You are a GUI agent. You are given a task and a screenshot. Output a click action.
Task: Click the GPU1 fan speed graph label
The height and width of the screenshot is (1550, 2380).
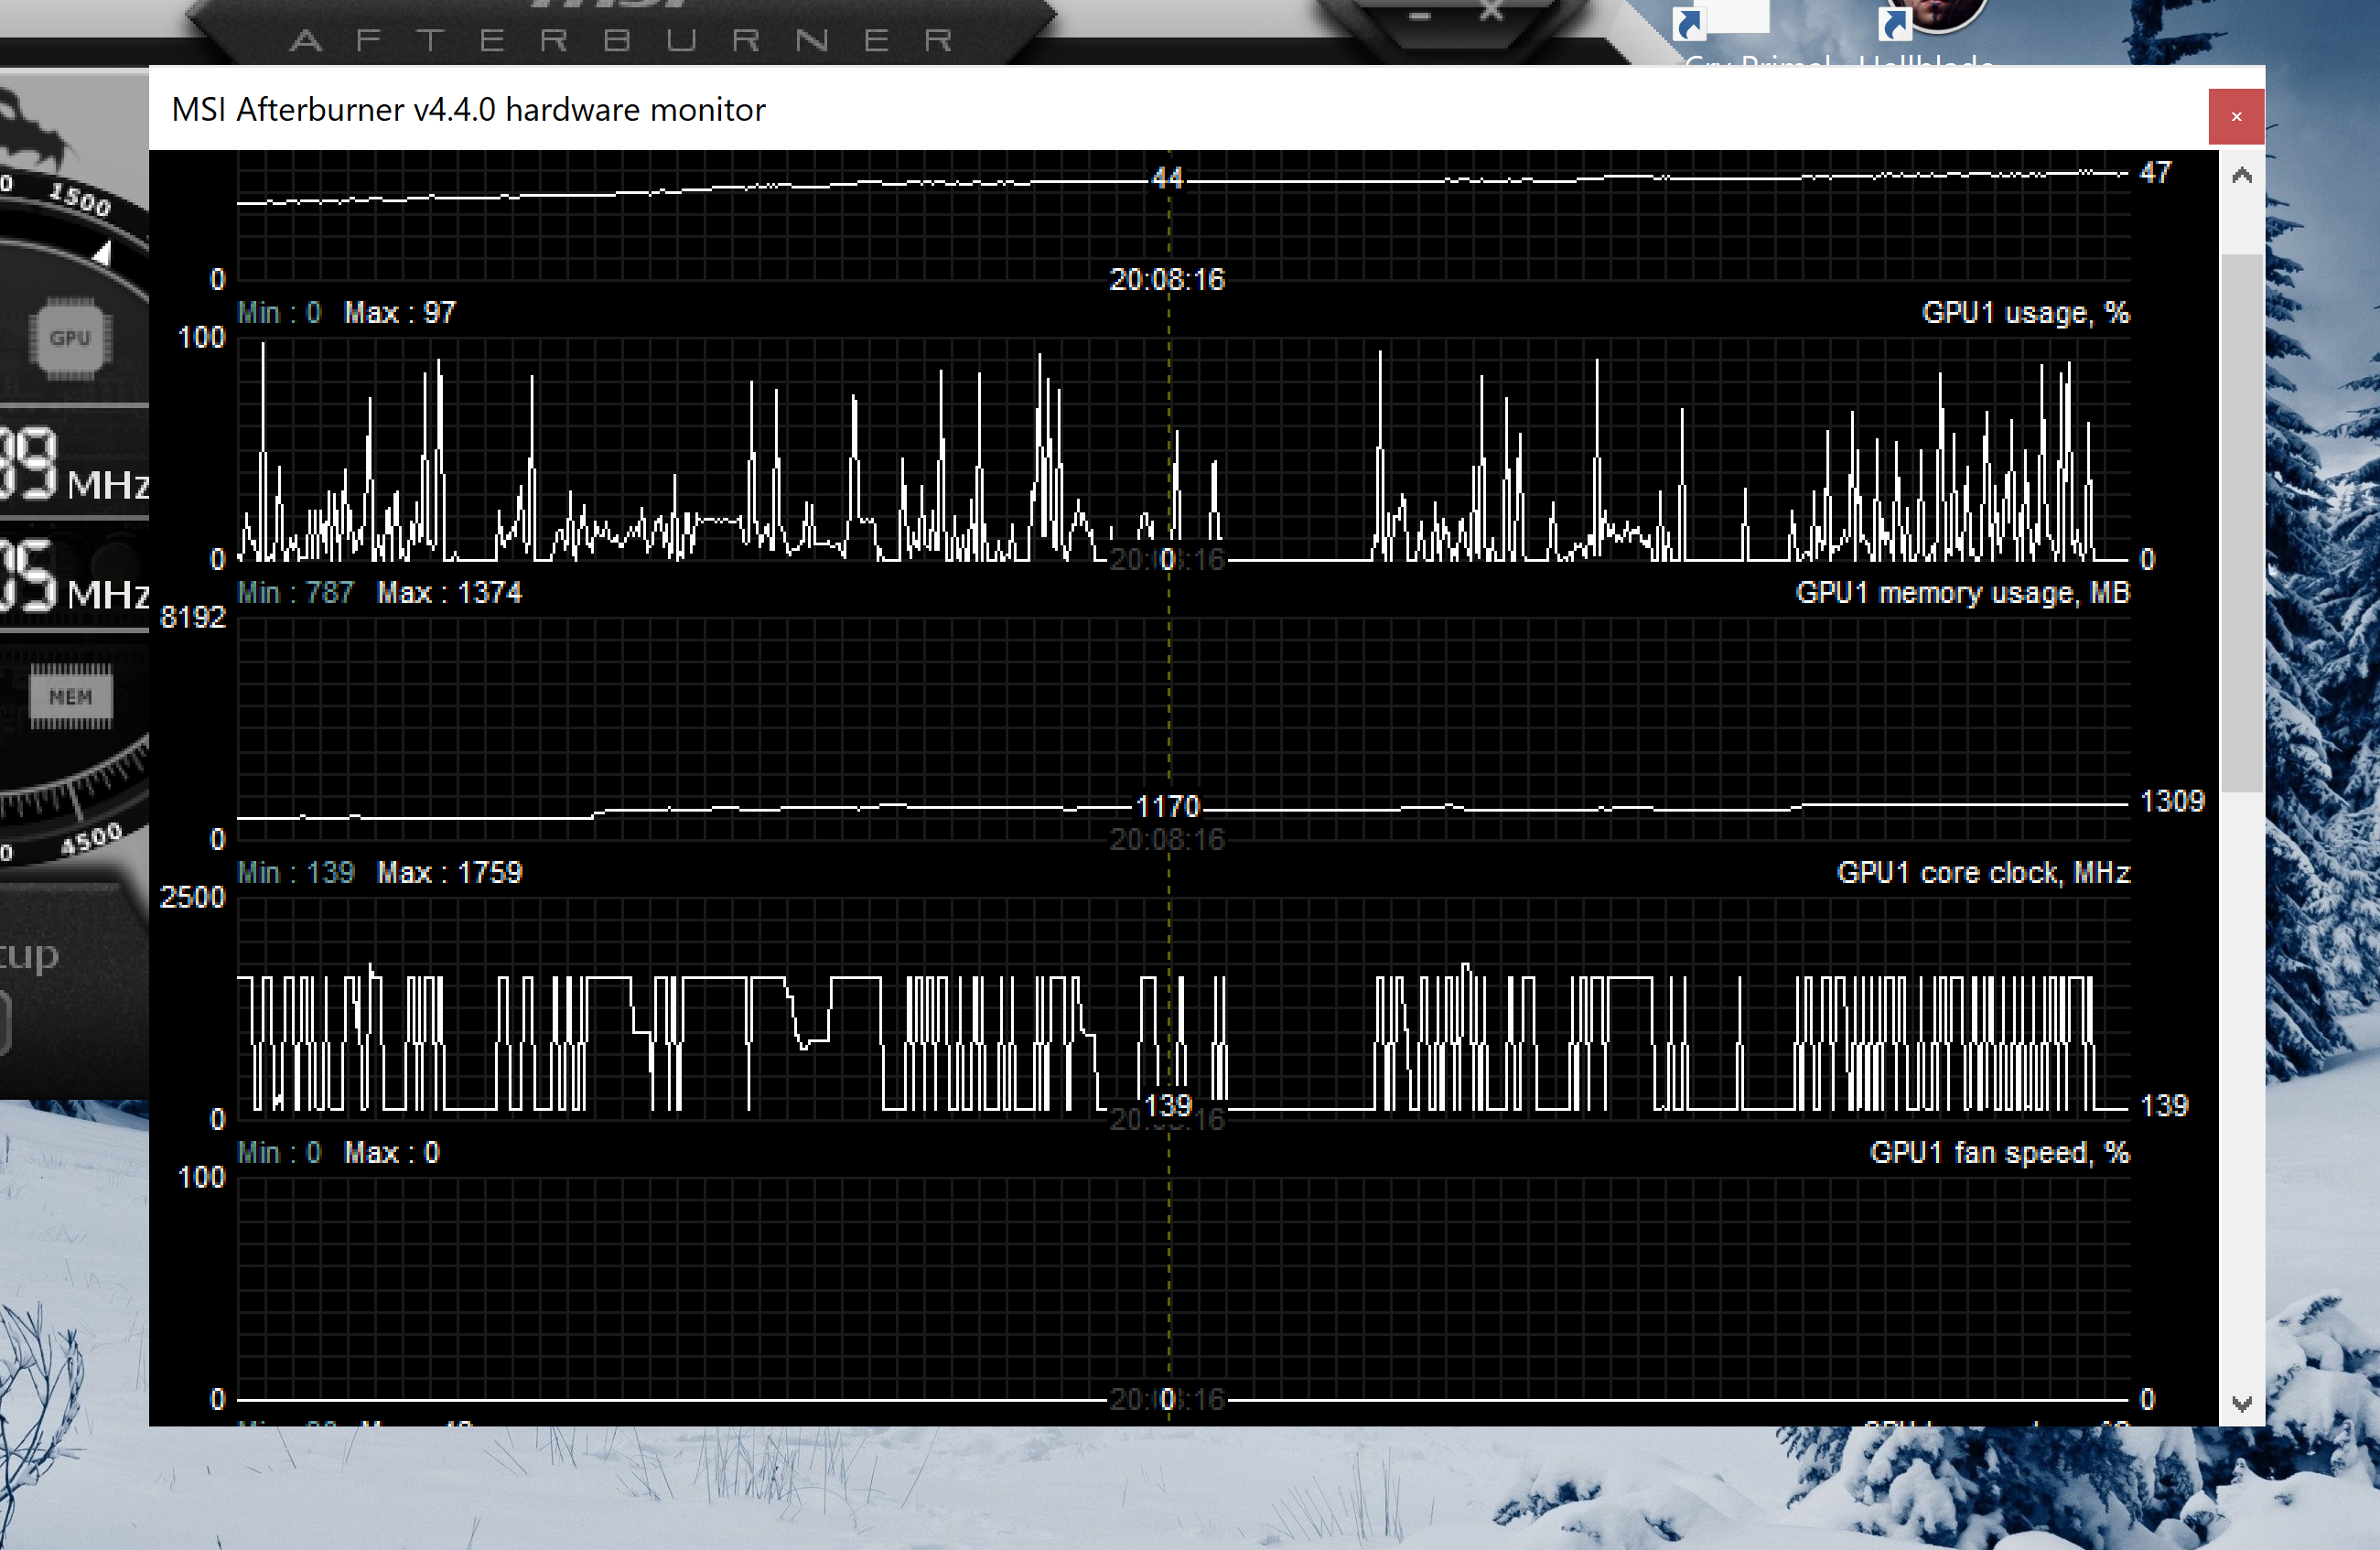pos(1999,1153)
